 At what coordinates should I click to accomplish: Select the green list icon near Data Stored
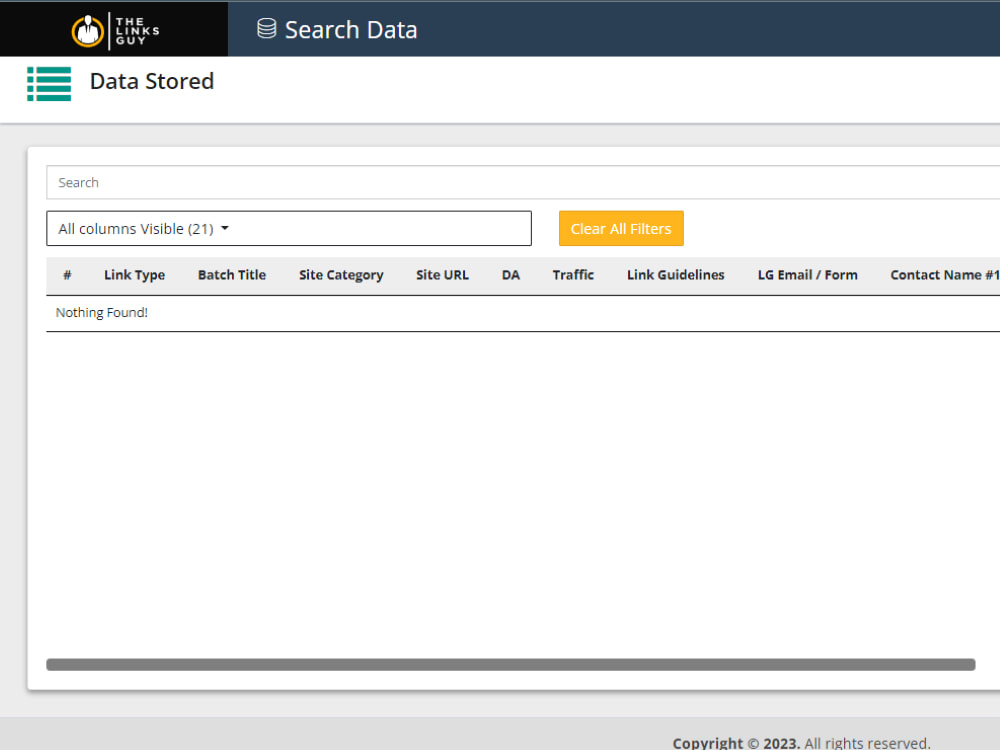coord(49,84)
